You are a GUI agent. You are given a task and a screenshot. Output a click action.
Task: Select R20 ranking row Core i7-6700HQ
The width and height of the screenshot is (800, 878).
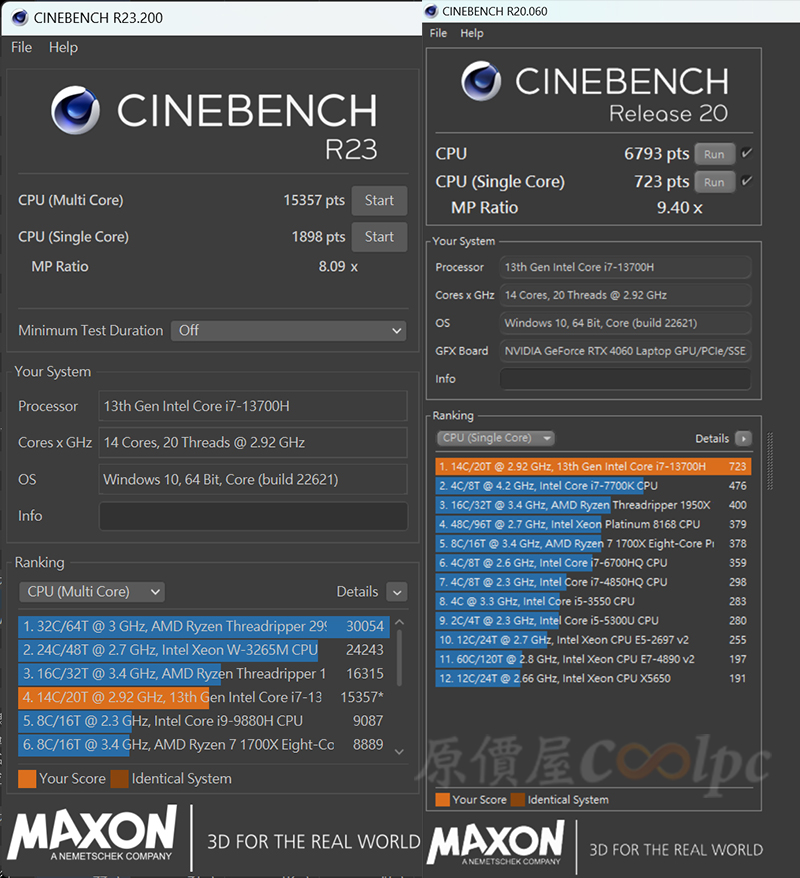tap(593, 563)
